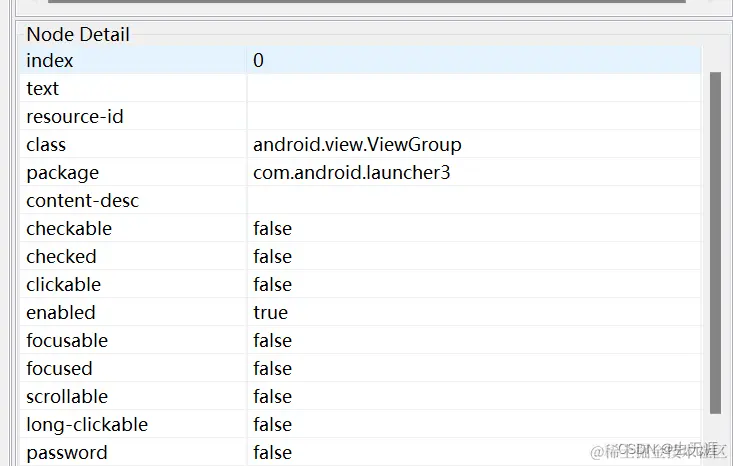Click the android.view.ViewGroup class value
This screenshot has width=733, height=466.
click(x=357, y=144)
